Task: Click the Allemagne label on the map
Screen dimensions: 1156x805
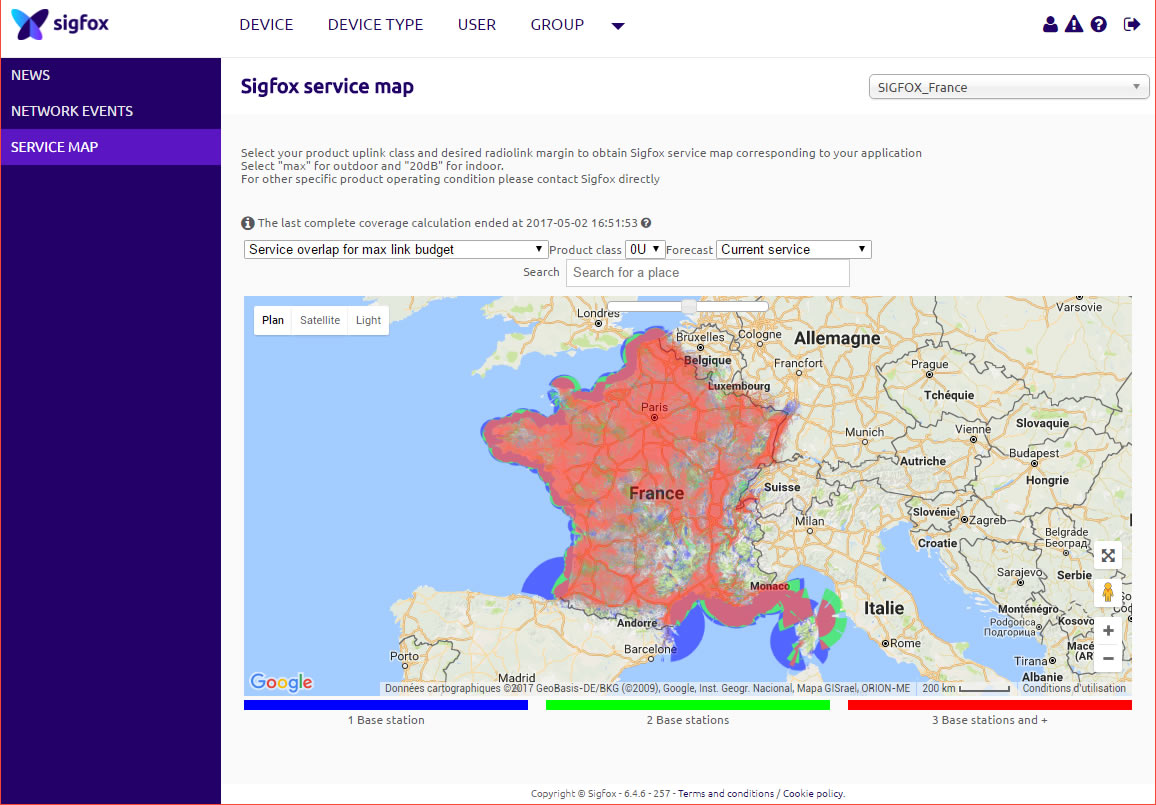Action: [x=837, y=338]
